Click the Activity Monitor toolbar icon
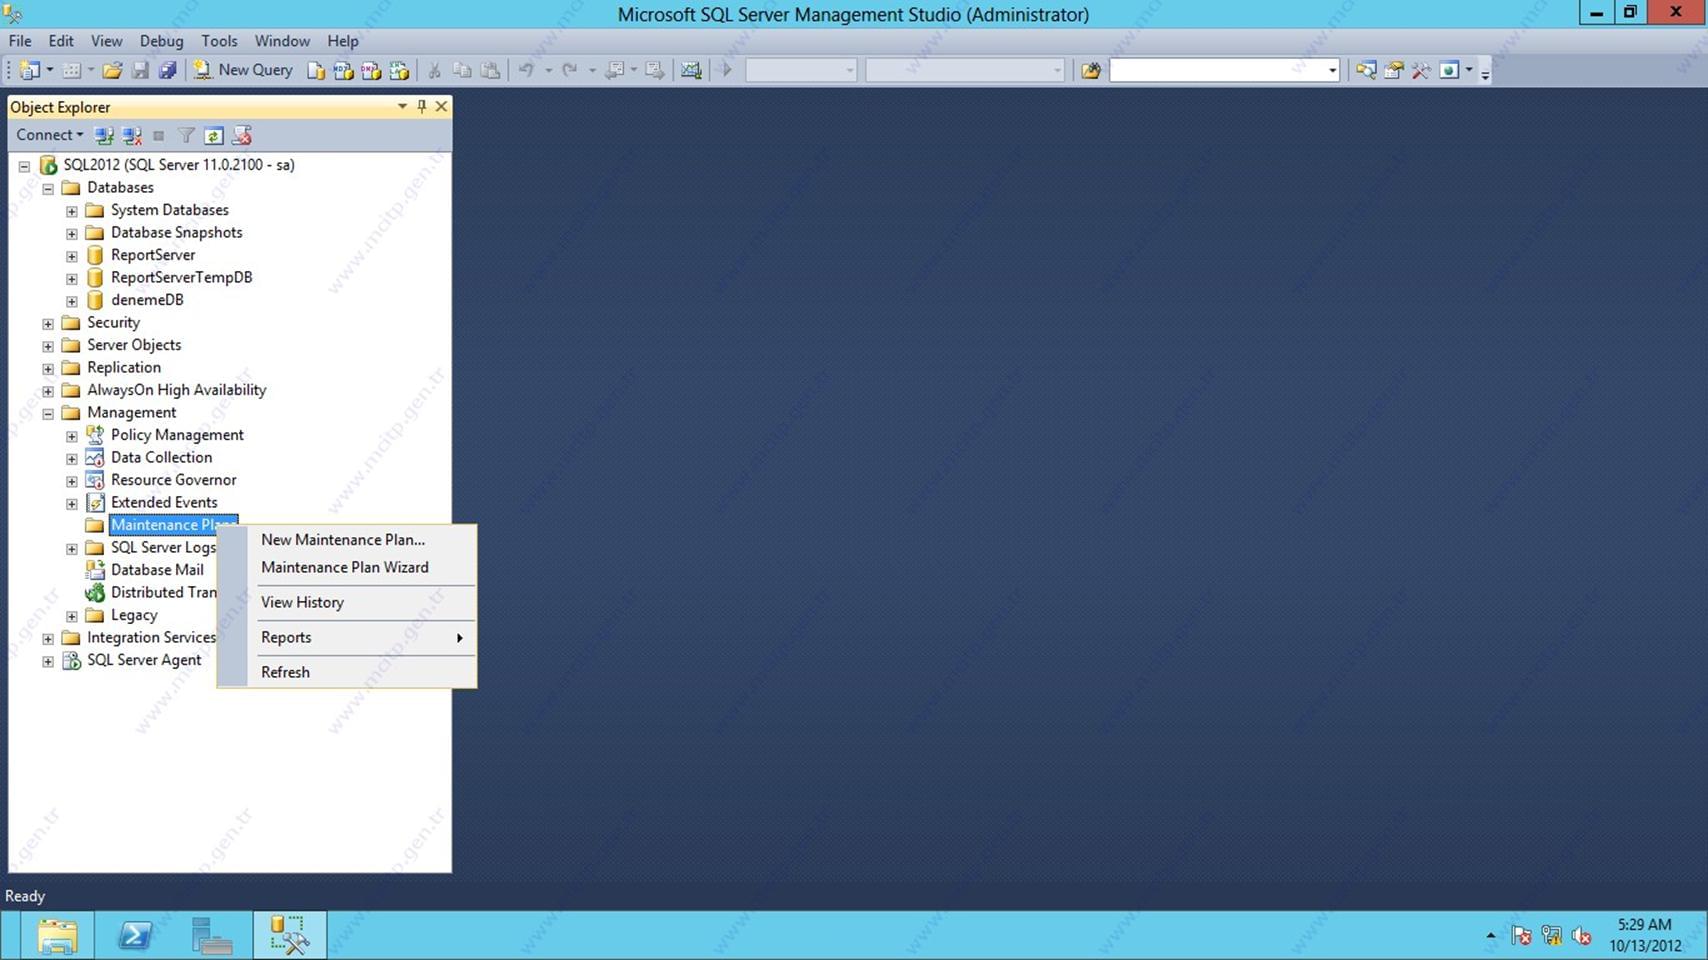The width and height of the screenshot is (1708, 960). [691, 70]
